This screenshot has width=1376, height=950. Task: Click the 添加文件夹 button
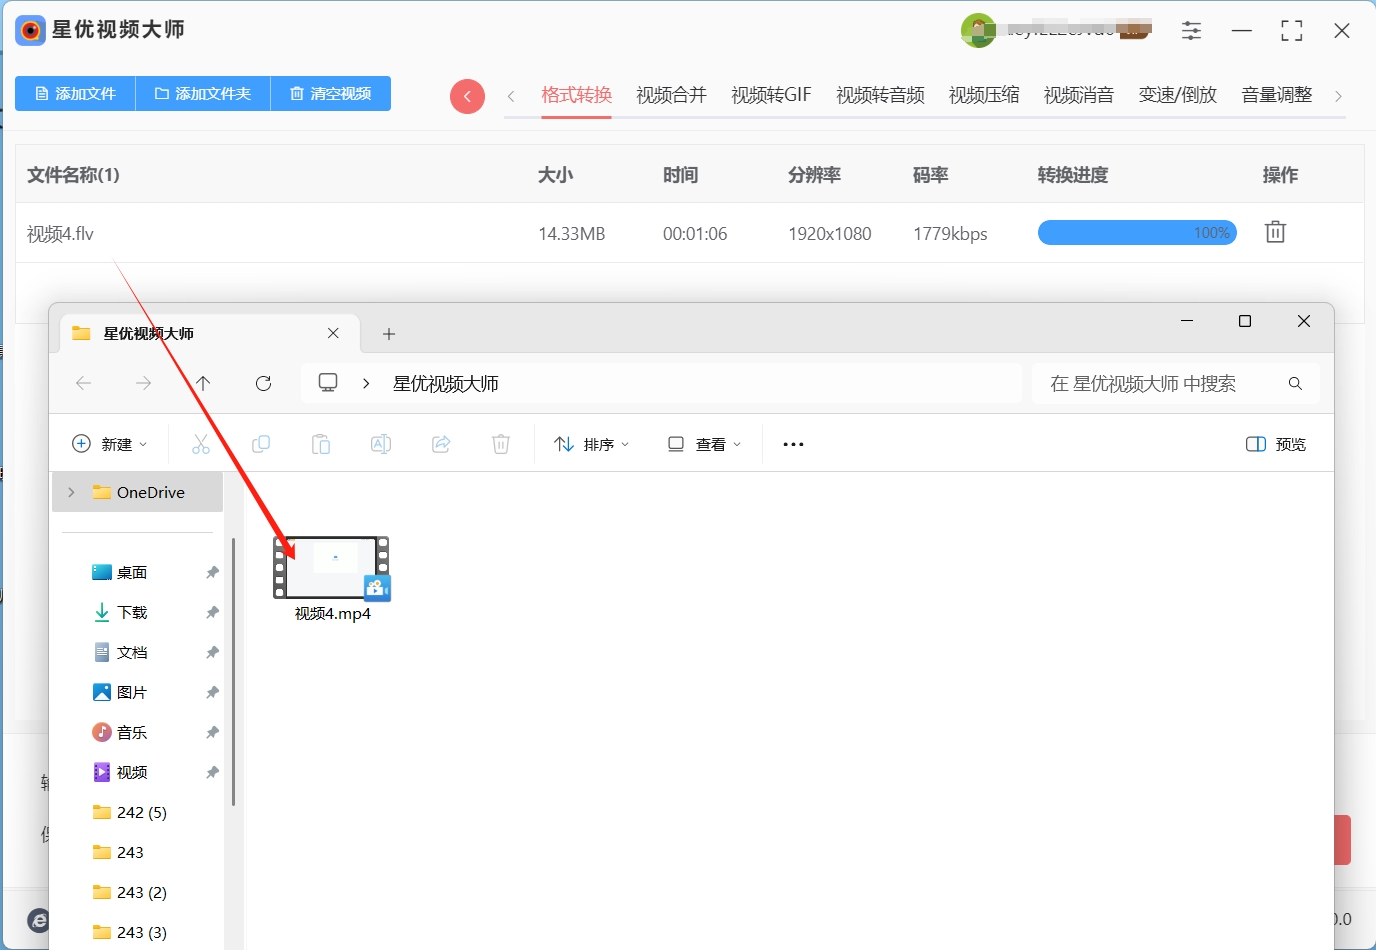pos(203,93)
